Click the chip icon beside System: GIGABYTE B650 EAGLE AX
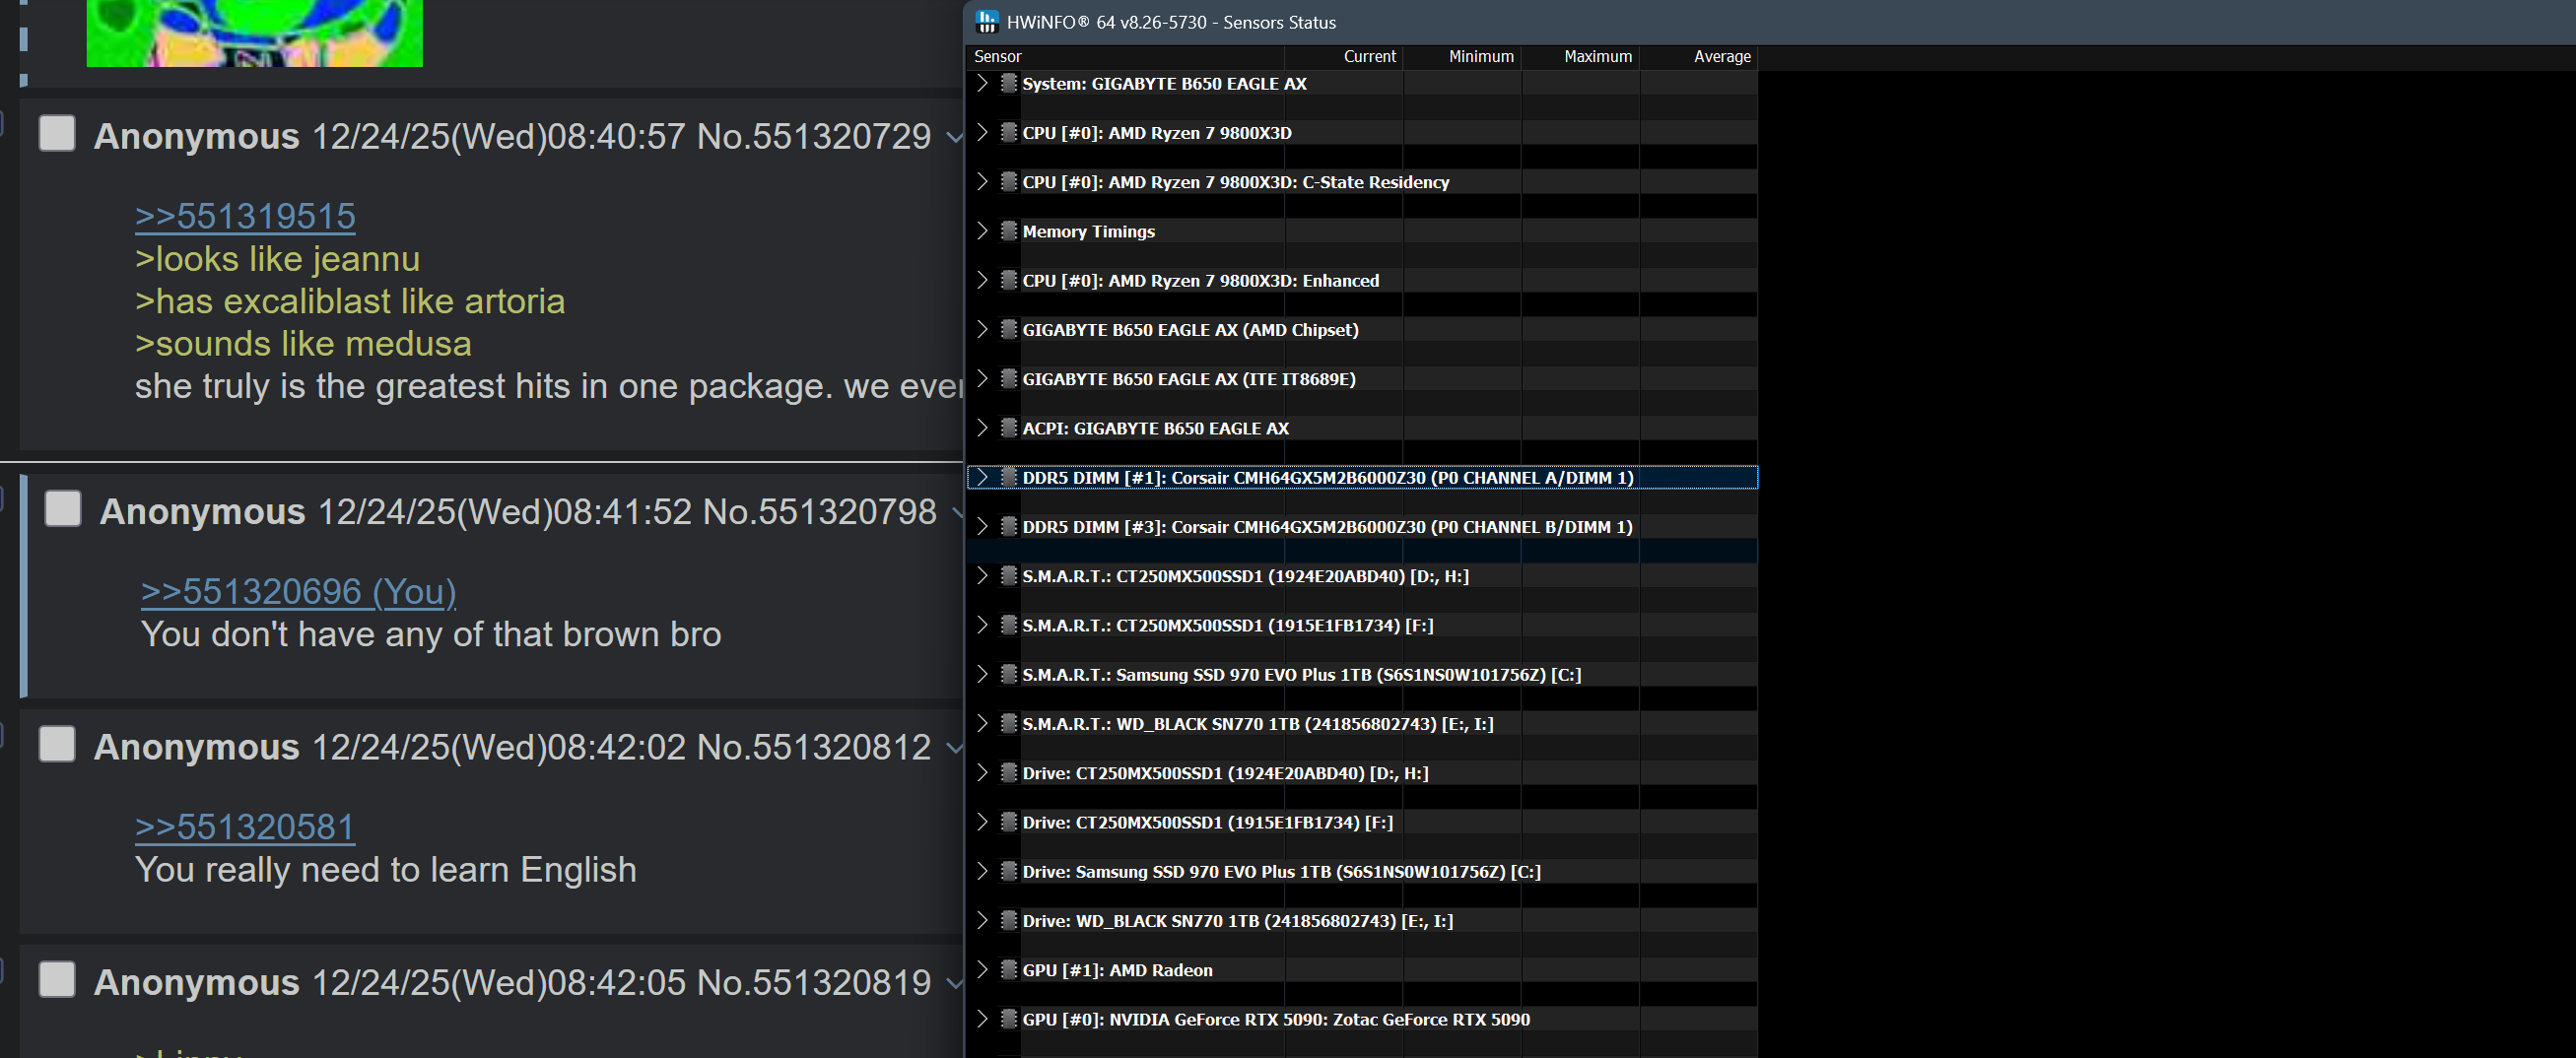This screenshot has width=2576, height=1058. (x=1009, y=83)
